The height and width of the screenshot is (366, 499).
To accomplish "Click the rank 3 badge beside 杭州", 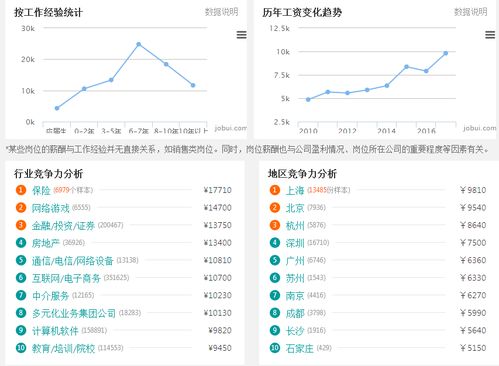I will (x=275, y=225).
